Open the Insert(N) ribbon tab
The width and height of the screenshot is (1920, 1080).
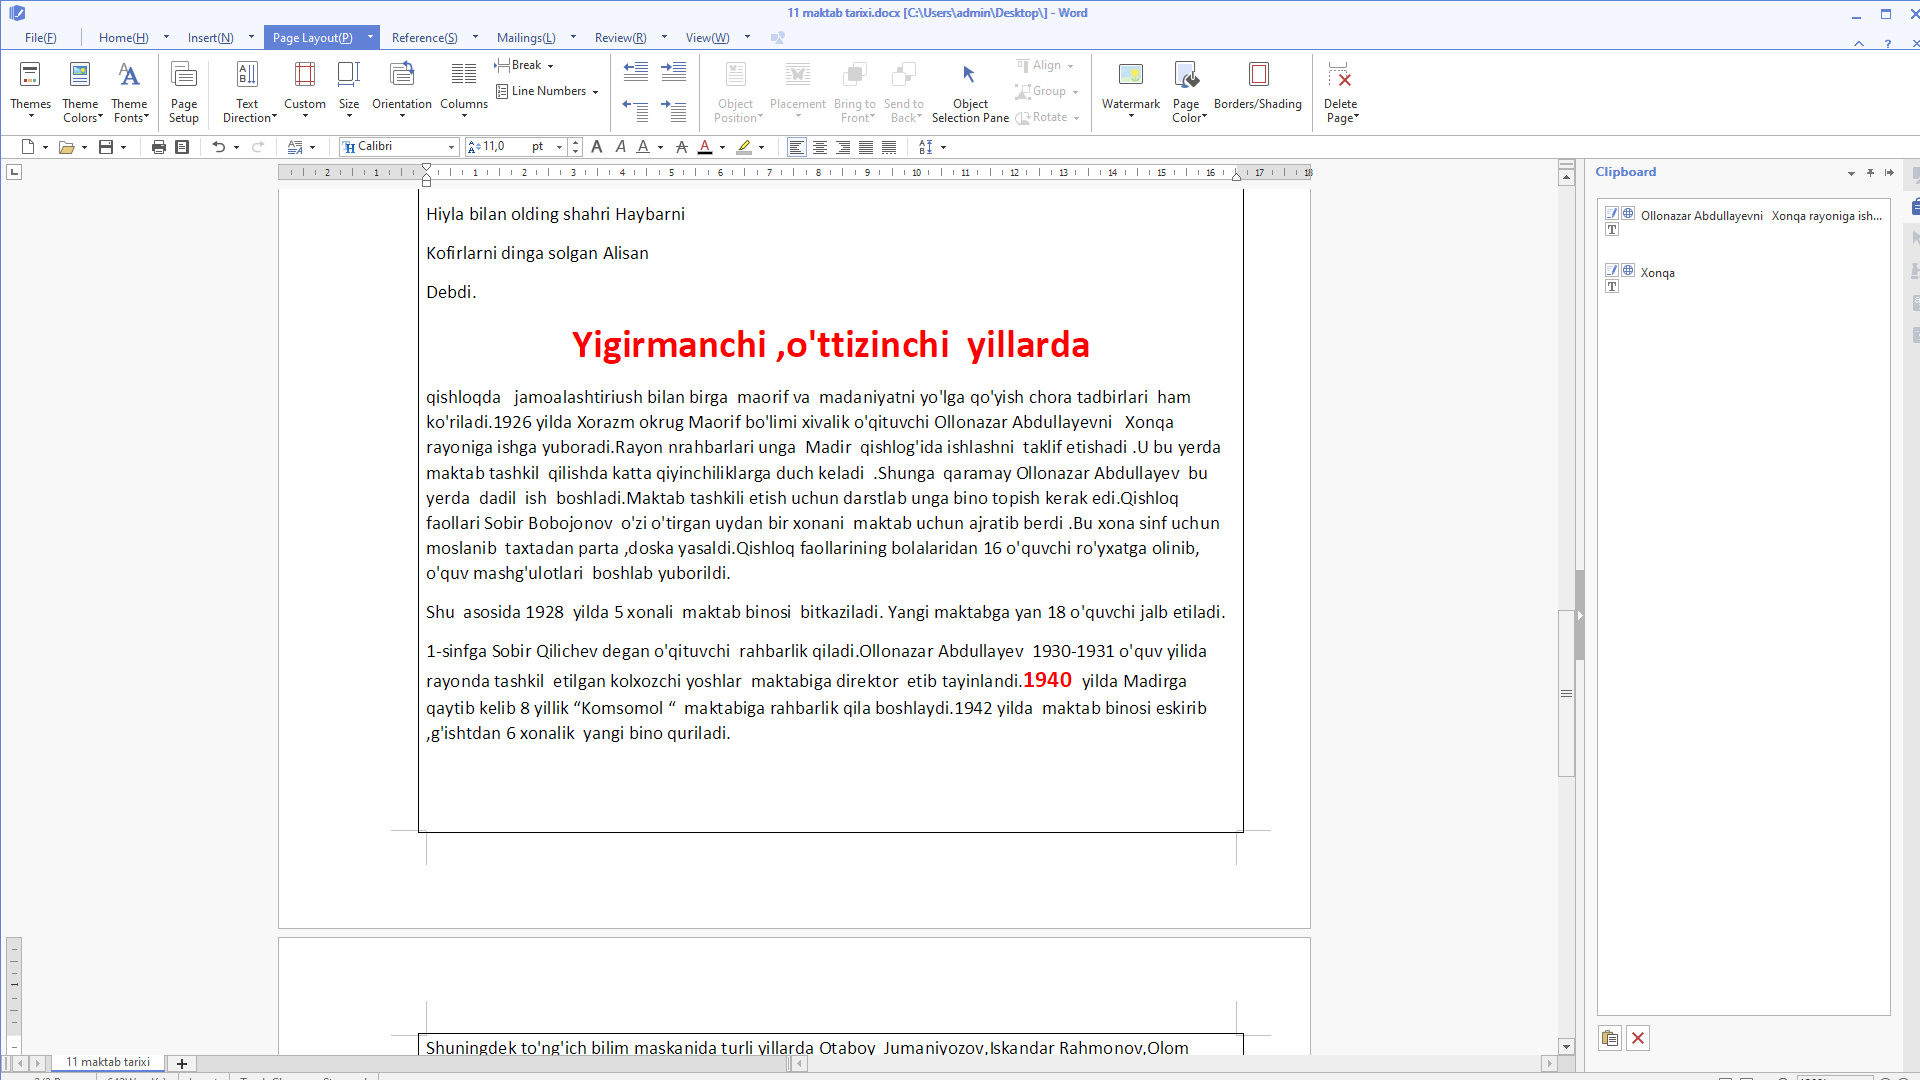click(x=210, y=38)
